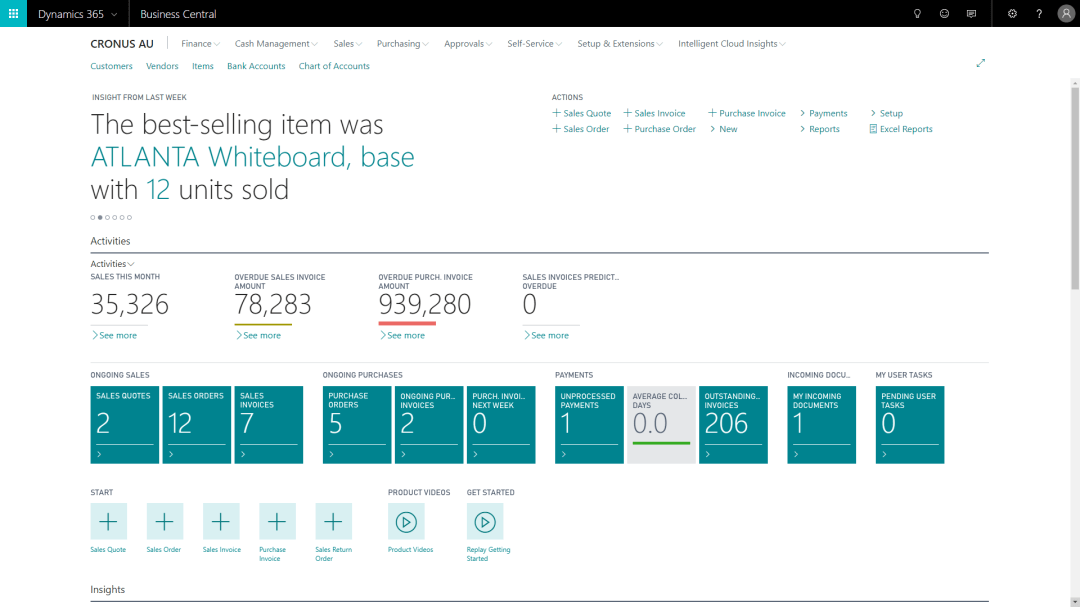1080x607 pixels.
Task: Open the Purchase Orders tile showing 5
Action: (357, 424)
